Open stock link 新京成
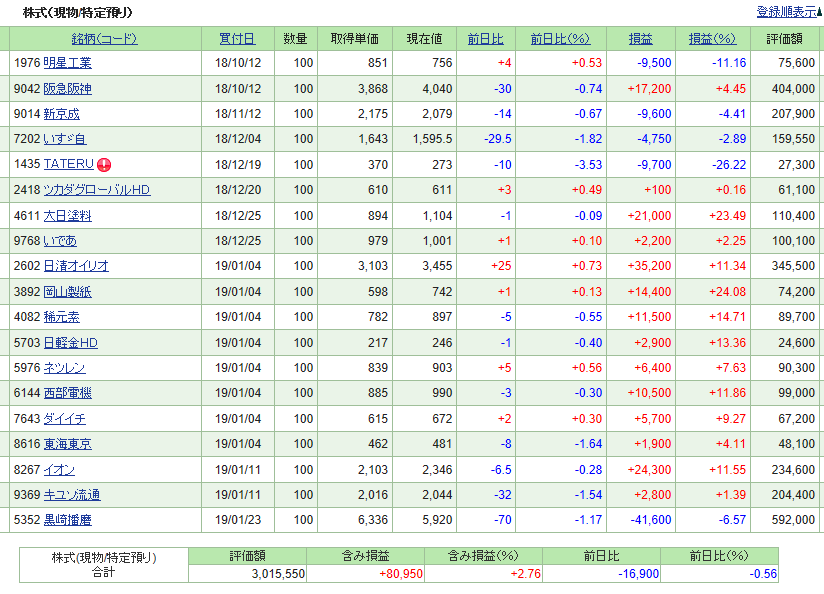The image size is (824, 594). [x=61, y=114]
